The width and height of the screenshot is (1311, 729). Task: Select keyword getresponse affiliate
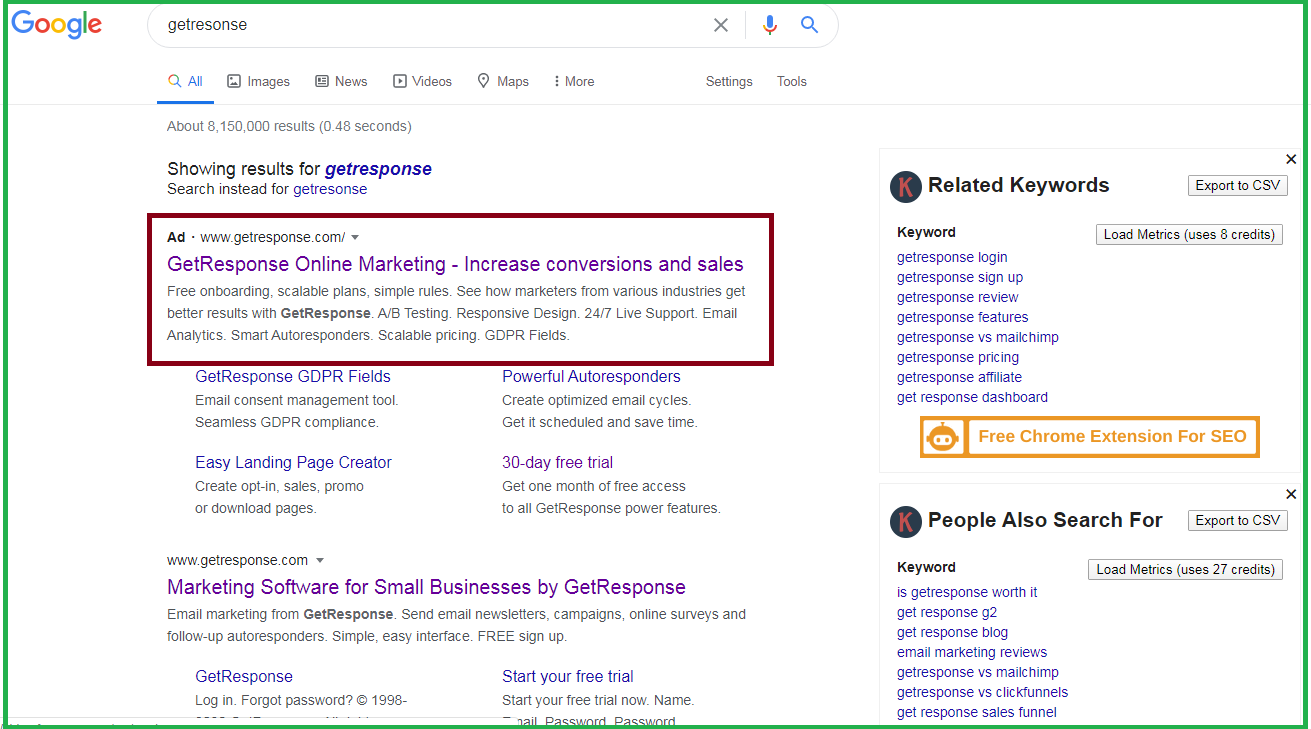959,378
